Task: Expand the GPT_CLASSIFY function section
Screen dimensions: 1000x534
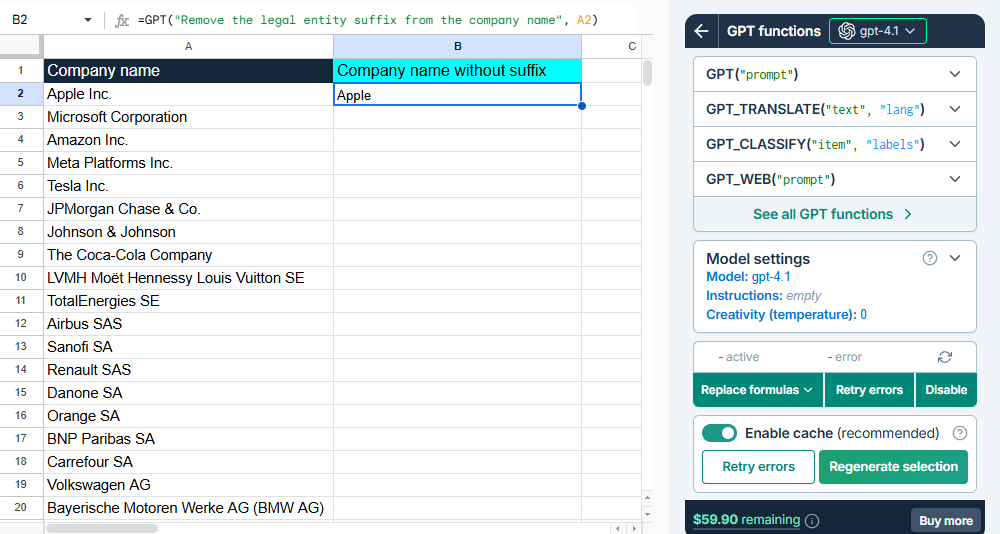Action: [954, 144]
